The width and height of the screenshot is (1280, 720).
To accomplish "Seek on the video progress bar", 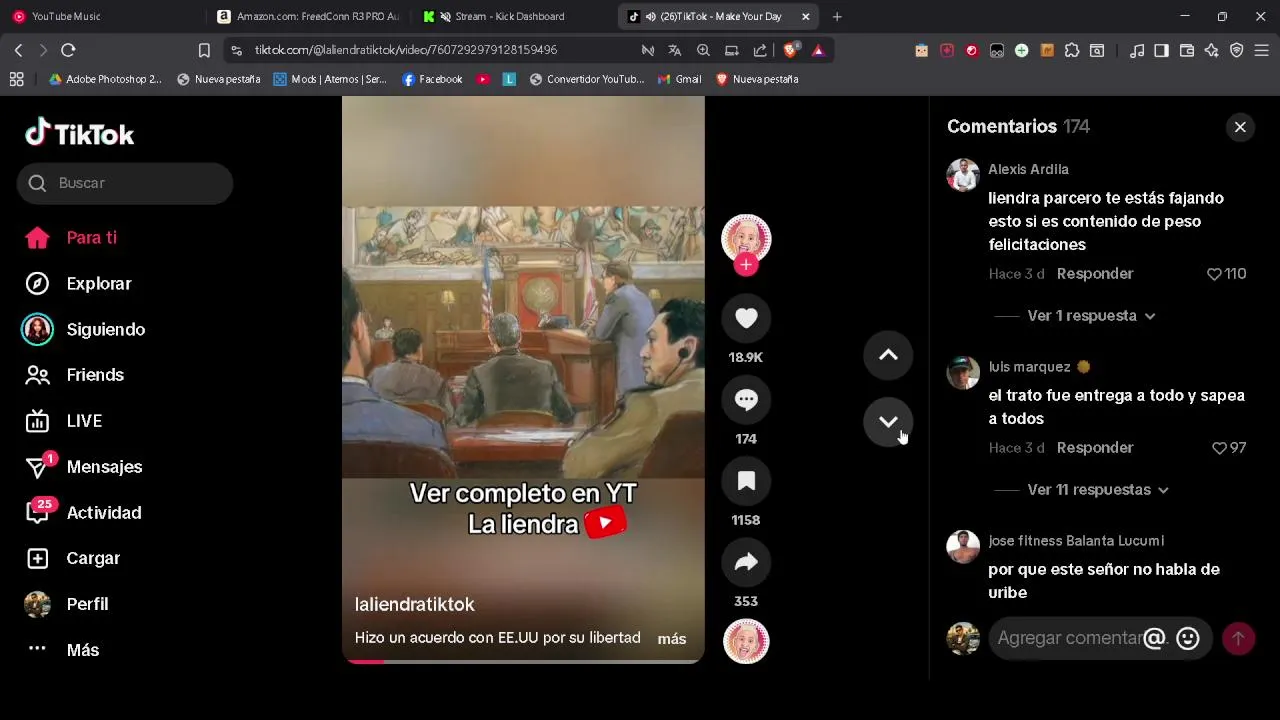I will [523, 661].
